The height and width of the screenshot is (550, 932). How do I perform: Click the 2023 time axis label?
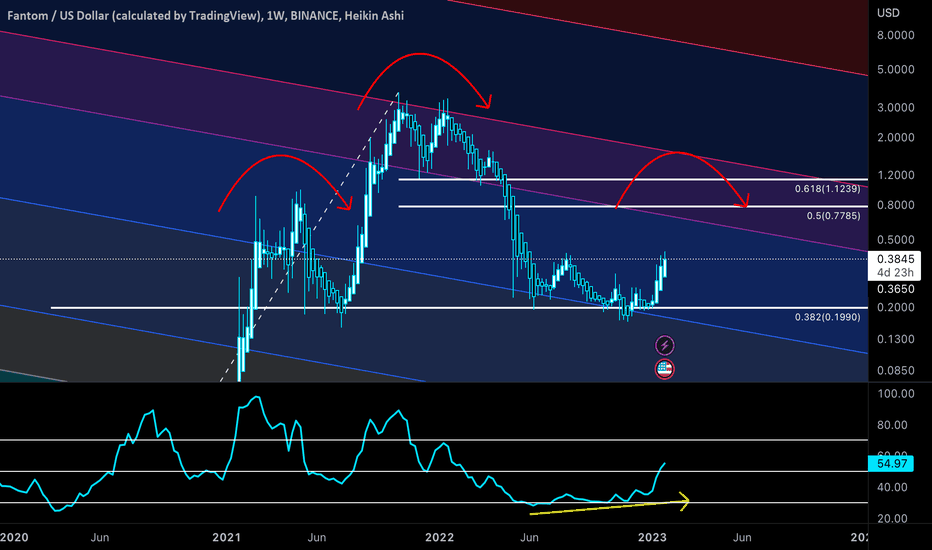click(x=652, y=538)
